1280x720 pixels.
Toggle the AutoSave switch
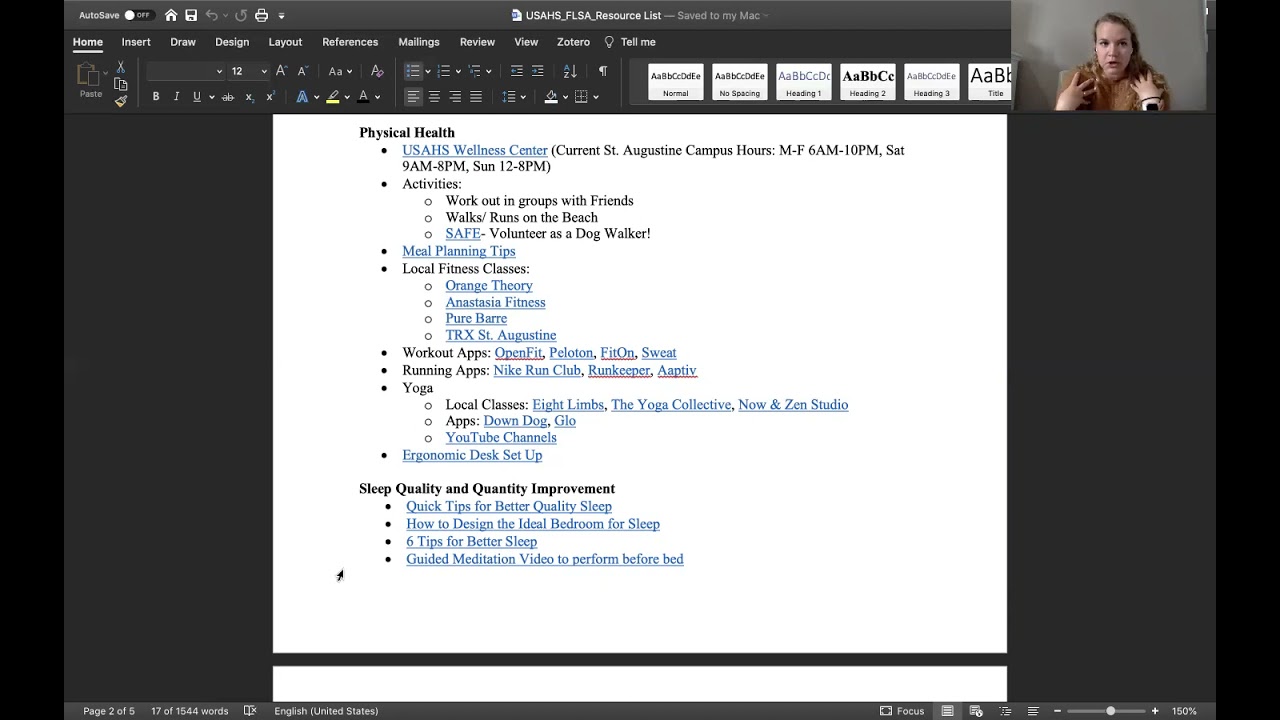click(x=138, y=15)
